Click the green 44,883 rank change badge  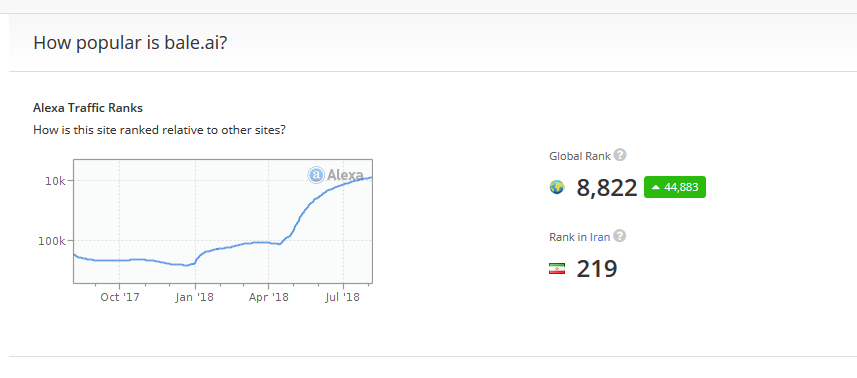click(675, 187)
